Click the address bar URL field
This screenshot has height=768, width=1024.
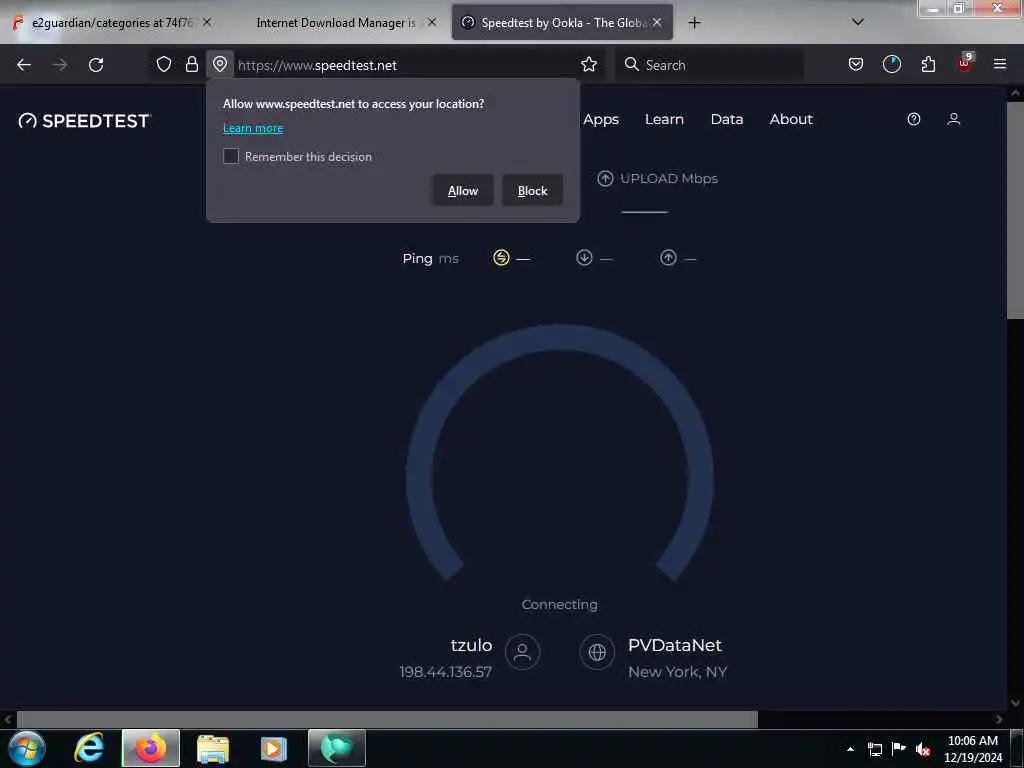click(x=405, y=65)
